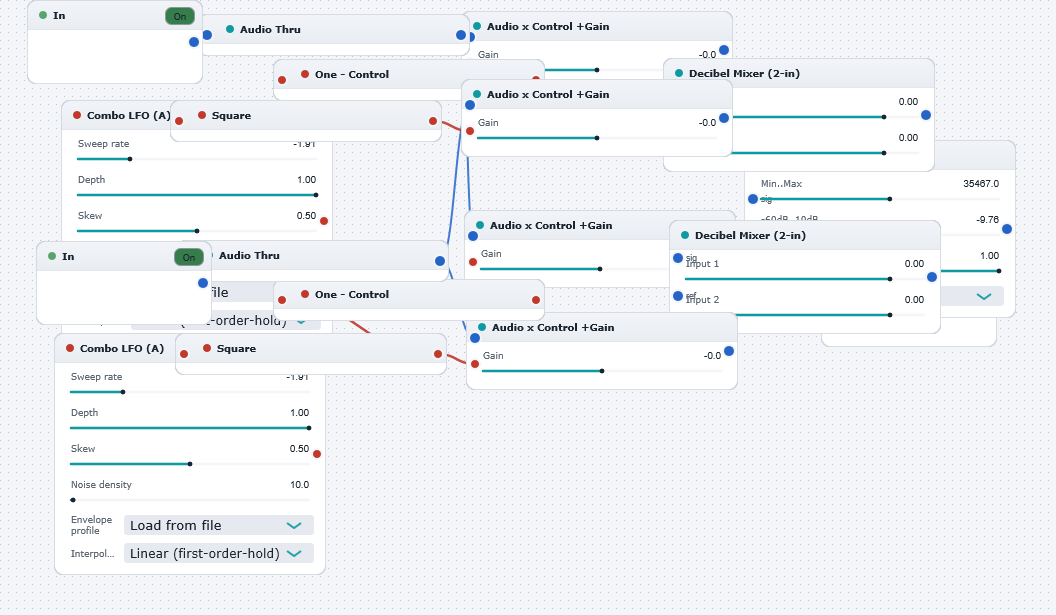Image resolution: width=1056 pixels, height=615 pixels.
Task: Adjust the Skew slider in lower Combo LFO
Action: pos(190,463)
